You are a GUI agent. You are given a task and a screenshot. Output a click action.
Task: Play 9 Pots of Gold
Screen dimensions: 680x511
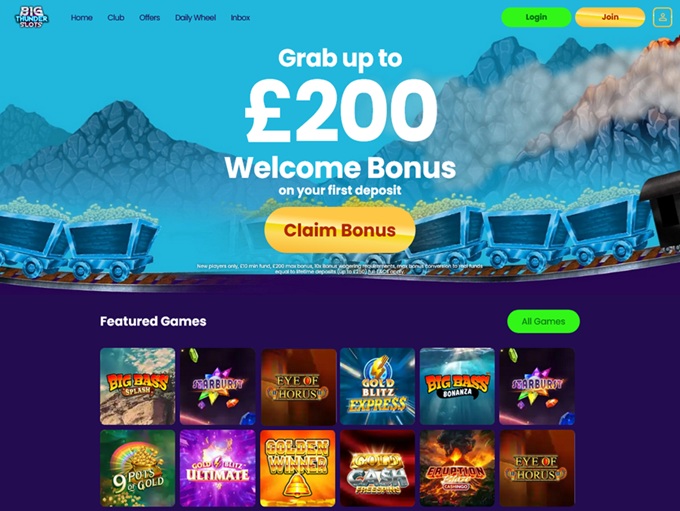[137, 468]
